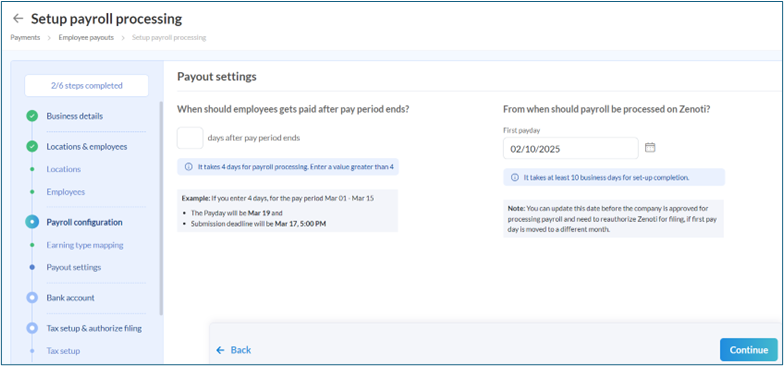
Task: Open Tax setup & authorize filing step
Action: (94, 328)
